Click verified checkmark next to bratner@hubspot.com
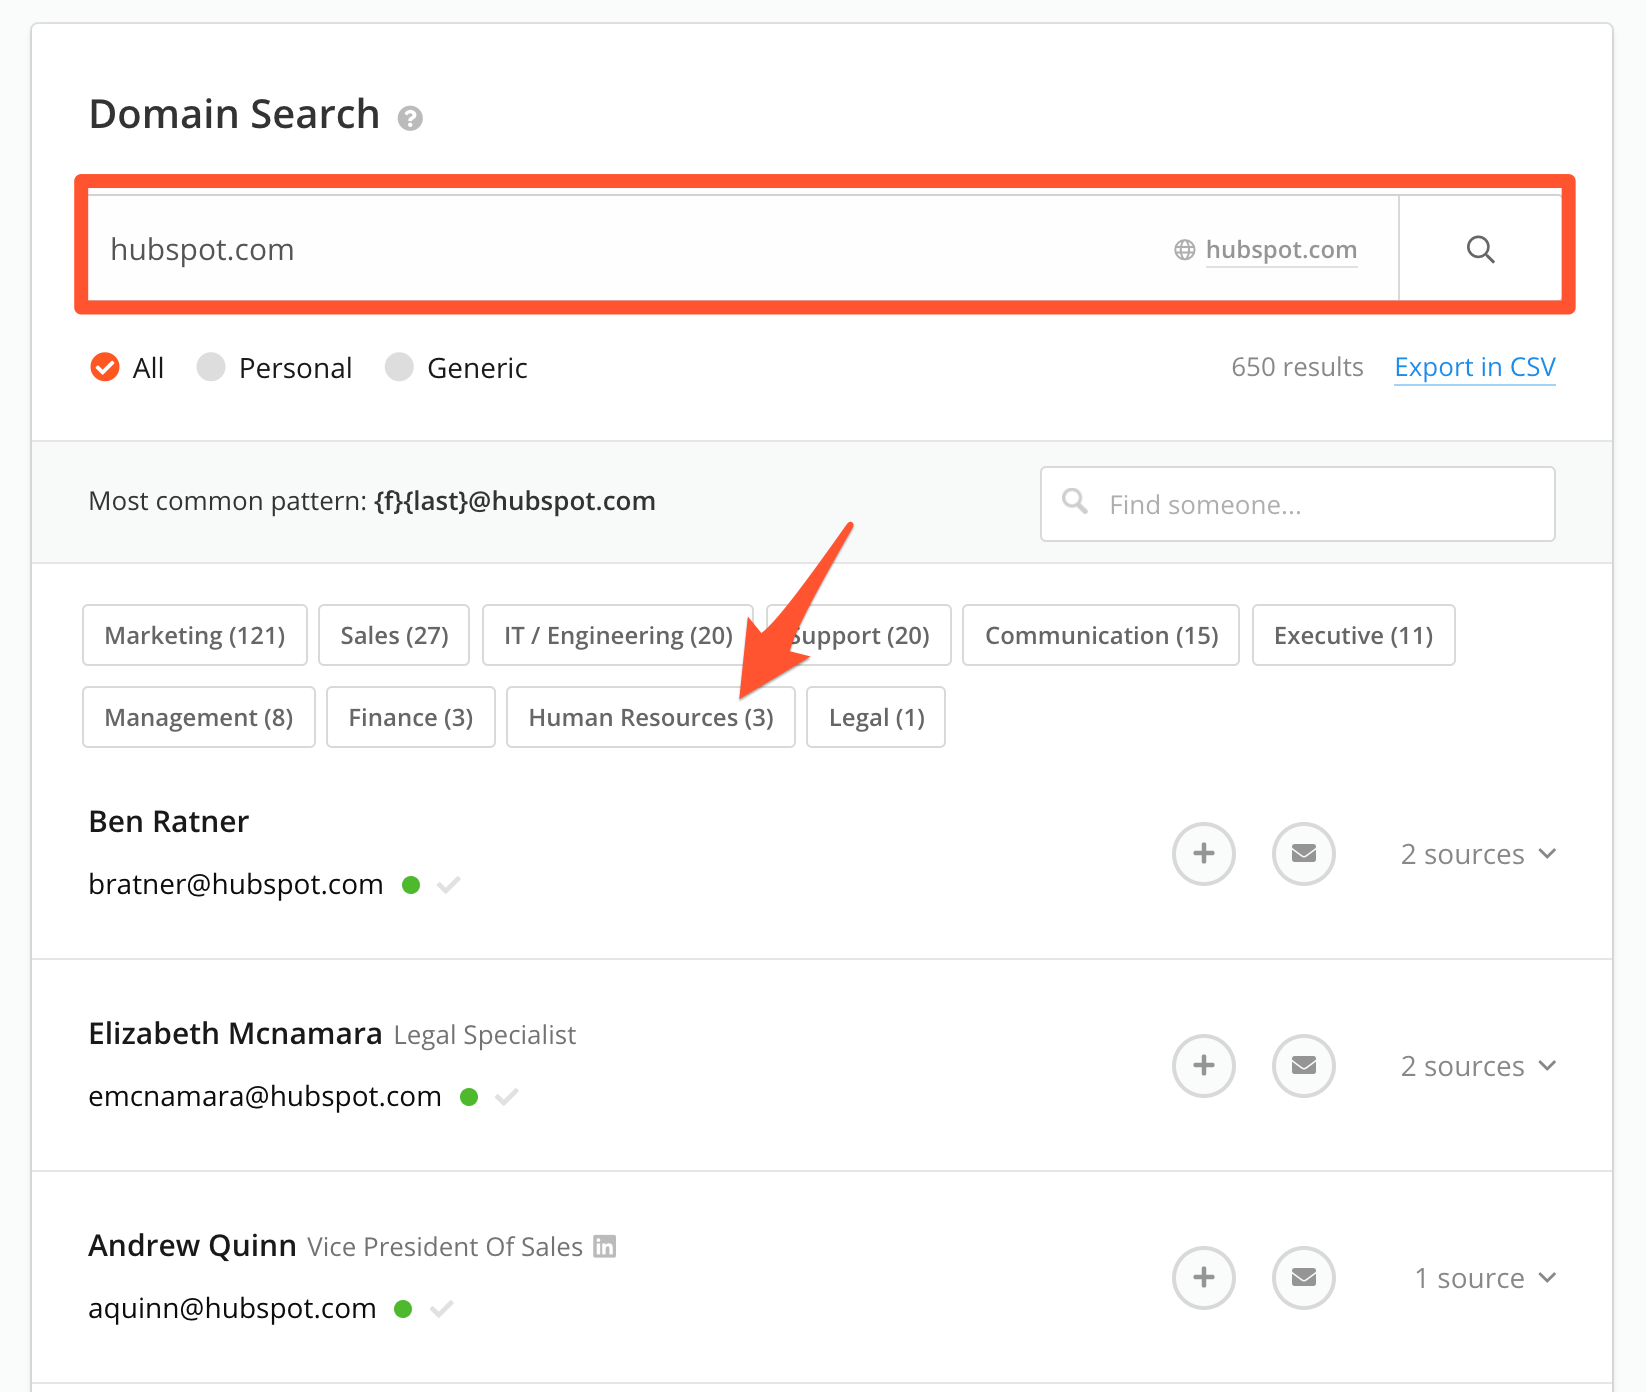Screen dimensions: 1646x1392 click(449, 885)
